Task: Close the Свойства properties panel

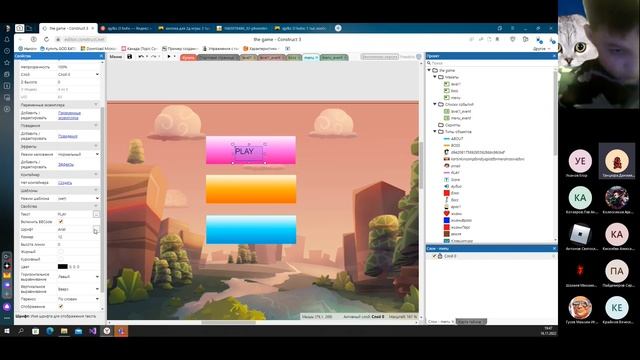Action: [x=102, y=56]
